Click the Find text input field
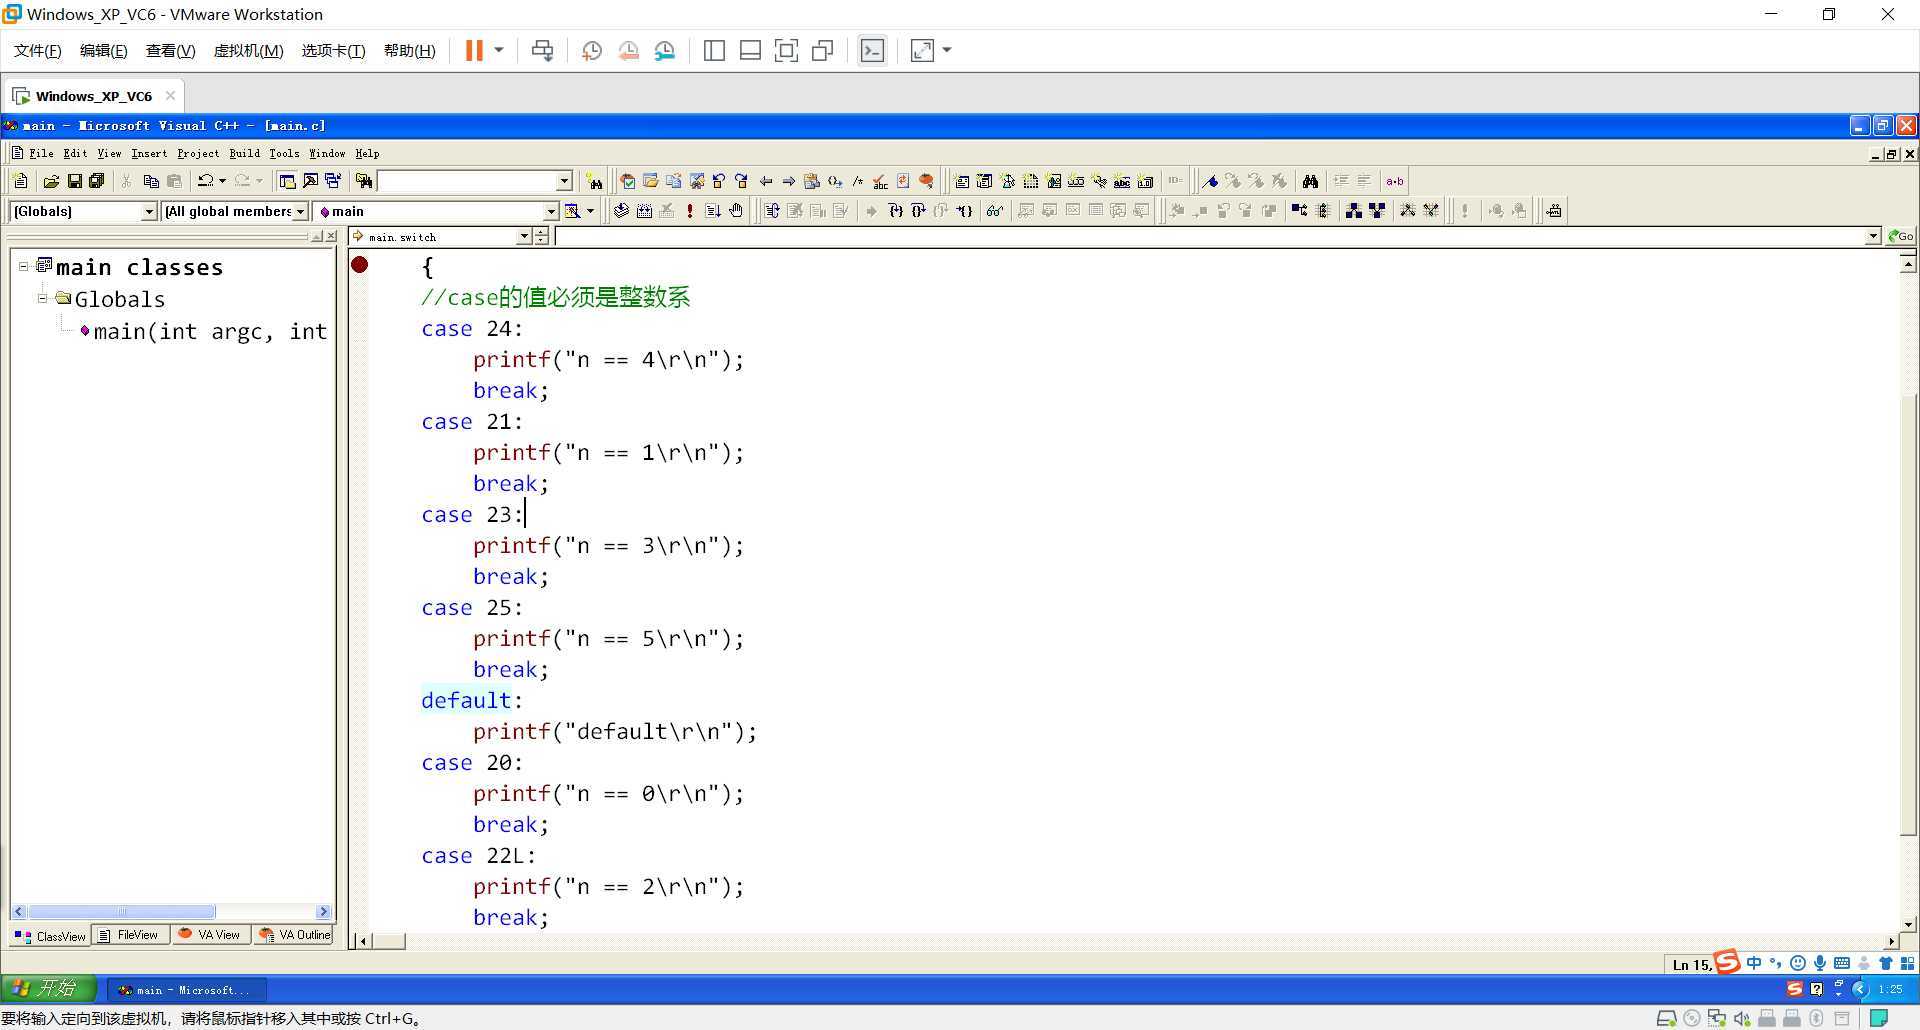This screenshot has height=1030, width=1920. point(466,181)
